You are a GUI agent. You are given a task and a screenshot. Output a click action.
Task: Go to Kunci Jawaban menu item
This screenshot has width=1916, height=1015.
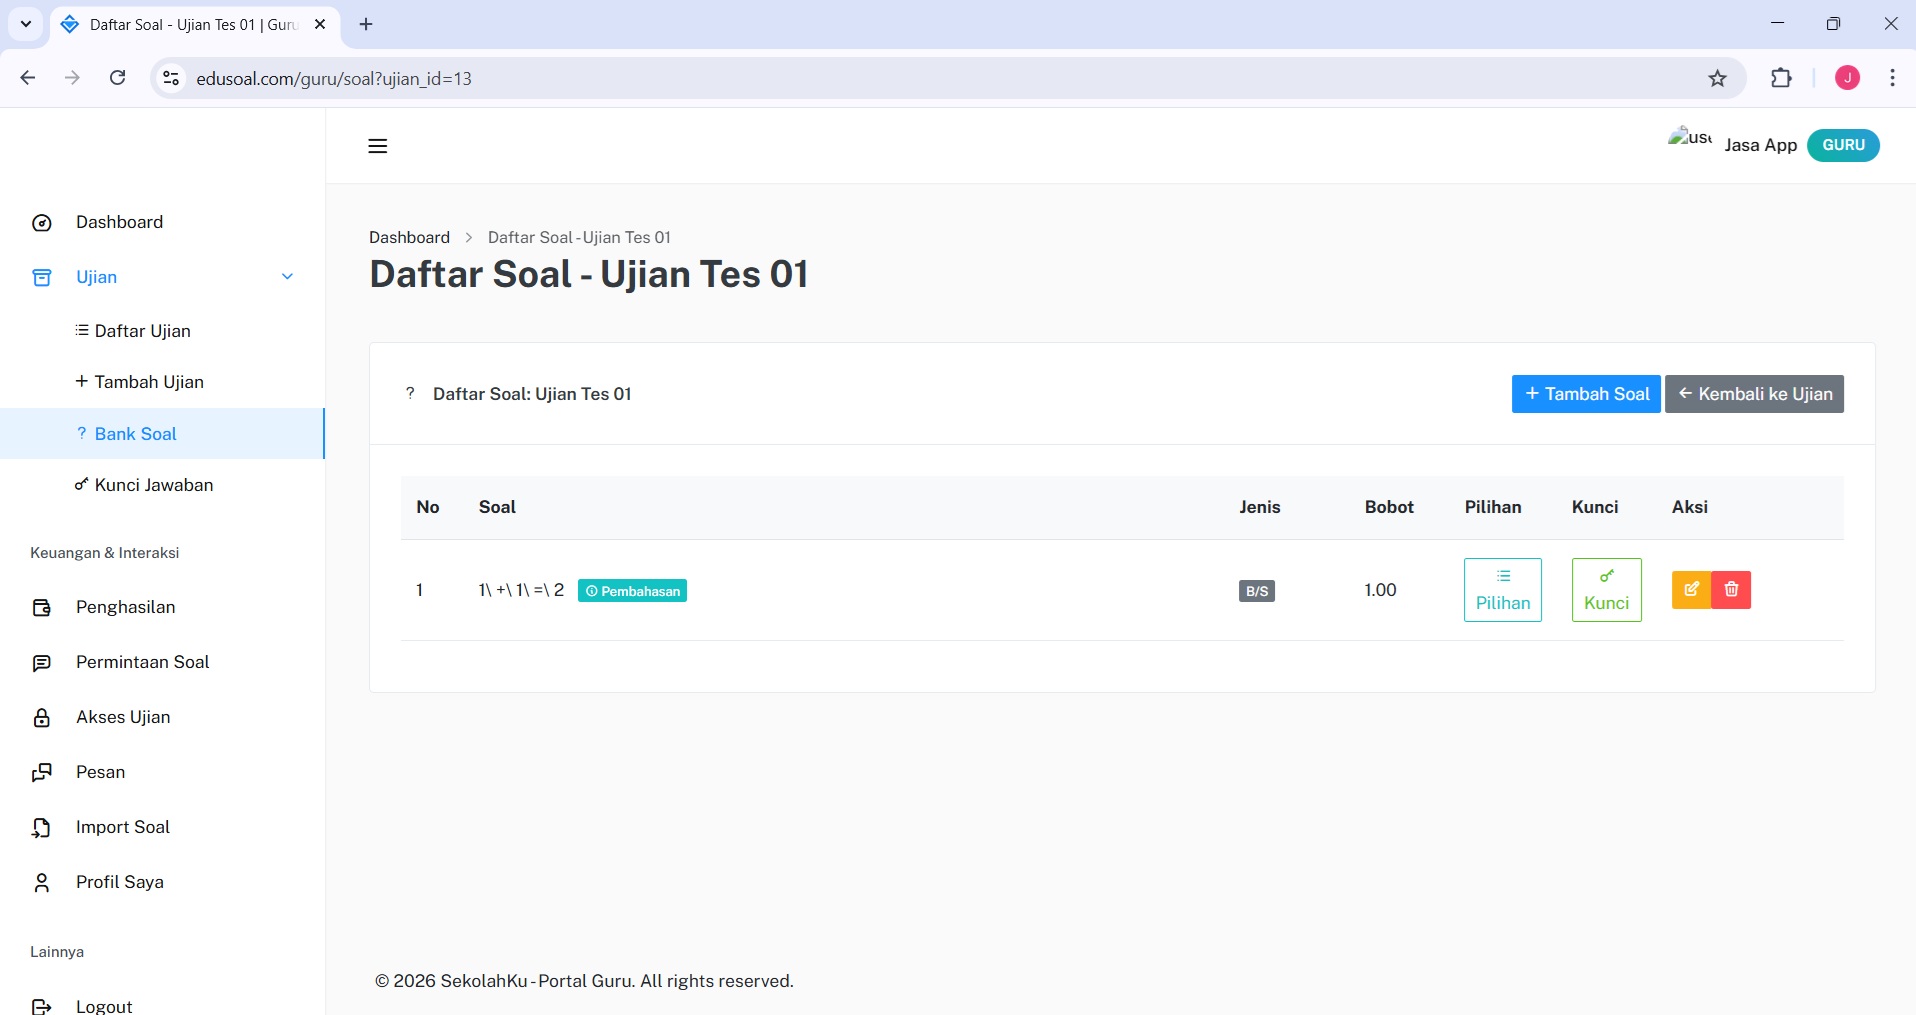(x=153, y=485)
